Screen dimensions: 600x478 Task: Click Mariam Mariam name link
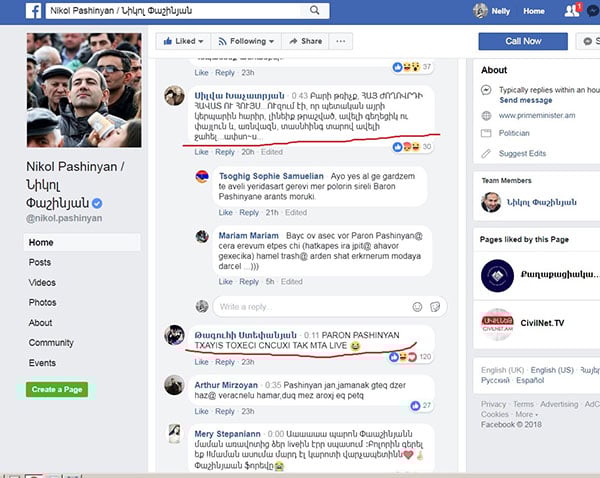point(248,236)
